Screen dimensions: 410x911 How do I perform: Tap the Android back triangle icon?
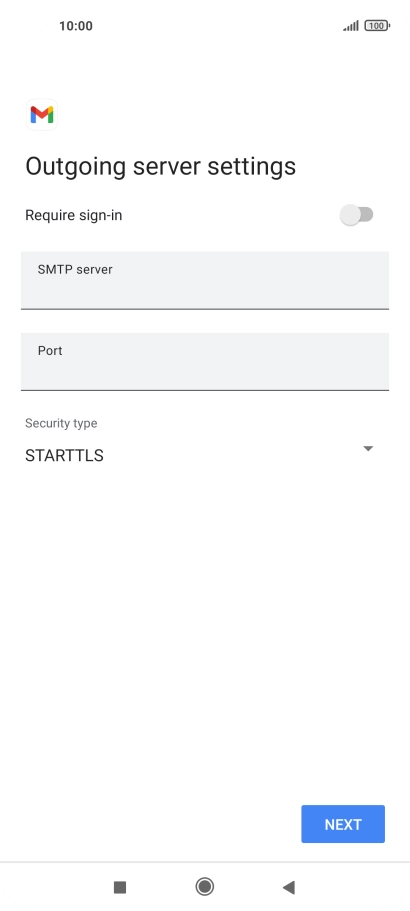289,887
